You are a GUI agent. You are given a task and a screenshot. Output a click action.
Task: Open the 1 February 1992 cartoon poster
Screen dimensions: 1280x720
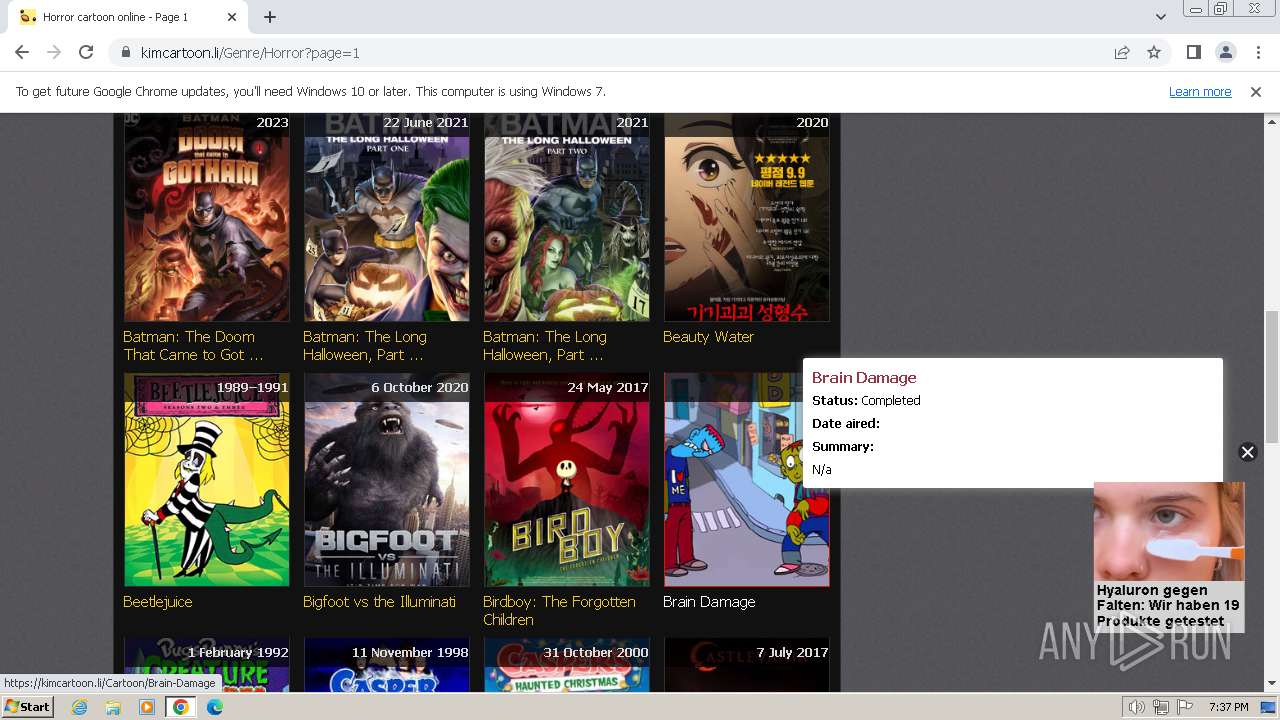coord(207,665)
